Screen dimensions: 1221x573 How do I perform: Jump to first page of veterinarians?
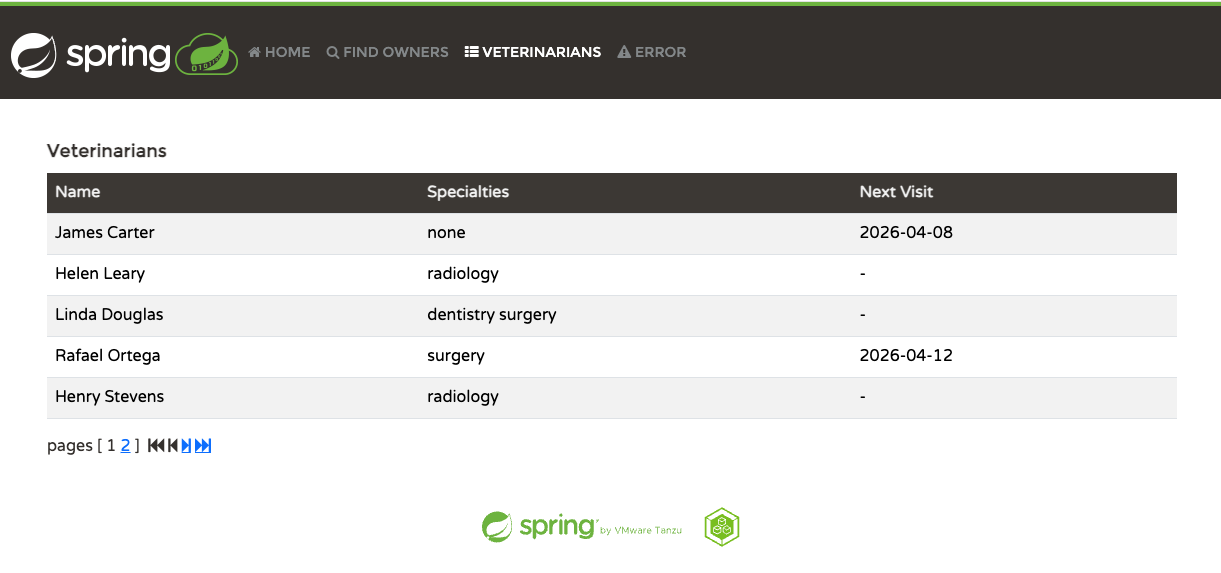coord(155,446)
